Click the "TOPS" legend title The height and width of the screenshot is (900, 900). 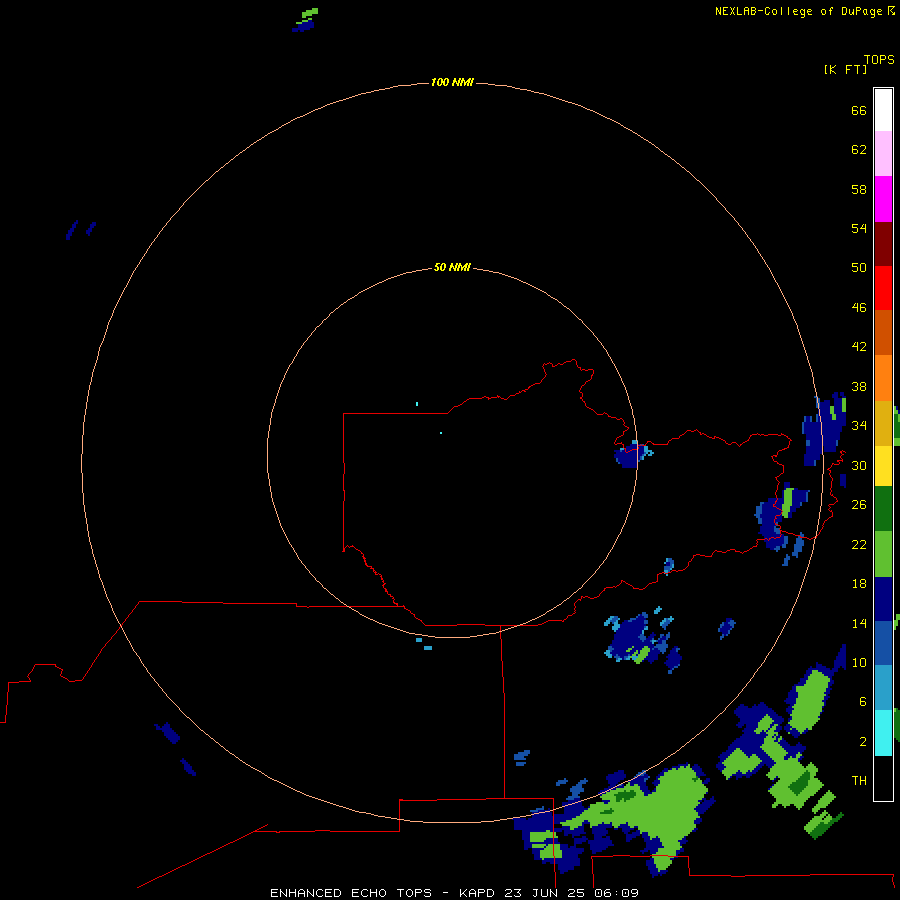[x=879, y=60]
